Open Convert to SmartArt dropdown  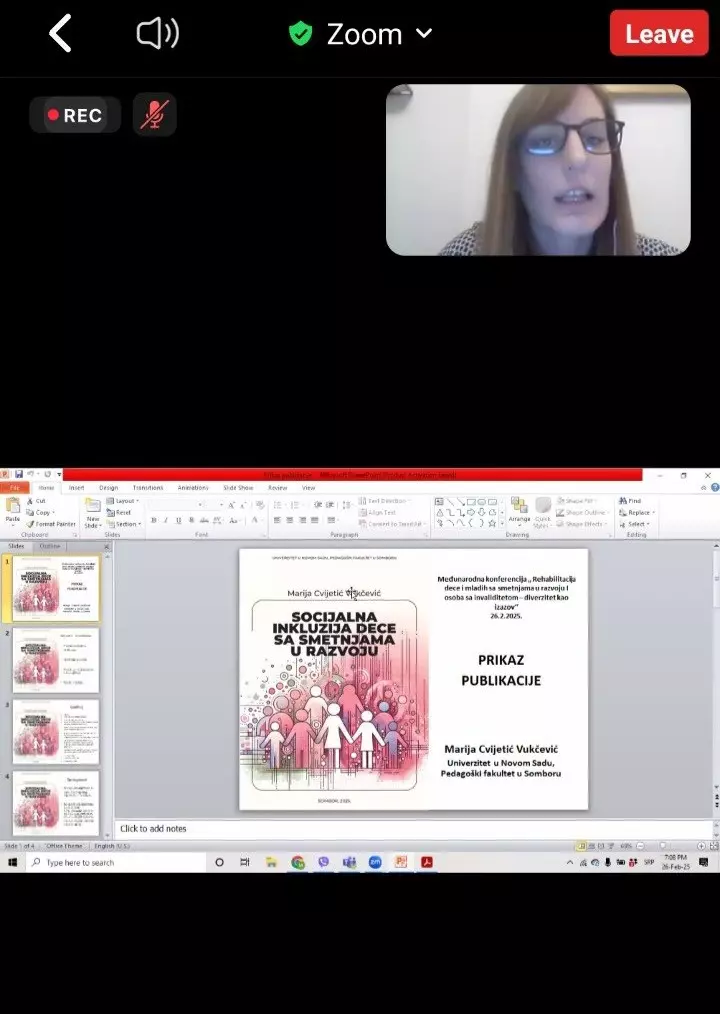tap(392, 524)
